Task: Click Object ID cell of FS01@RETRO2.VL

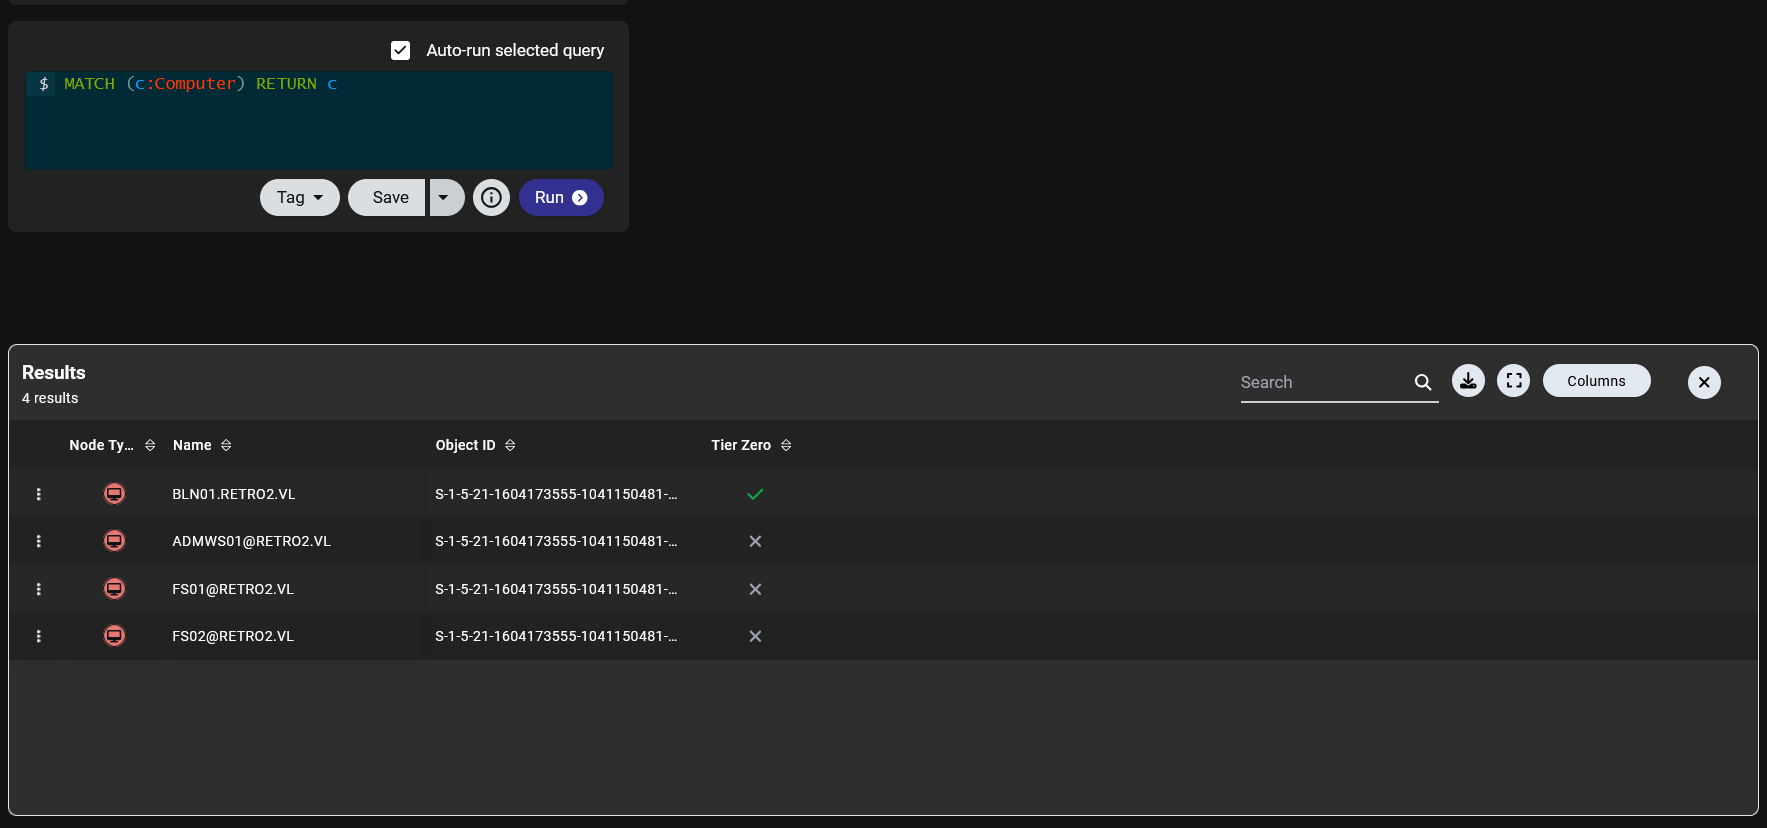Action: pos(556,589)
